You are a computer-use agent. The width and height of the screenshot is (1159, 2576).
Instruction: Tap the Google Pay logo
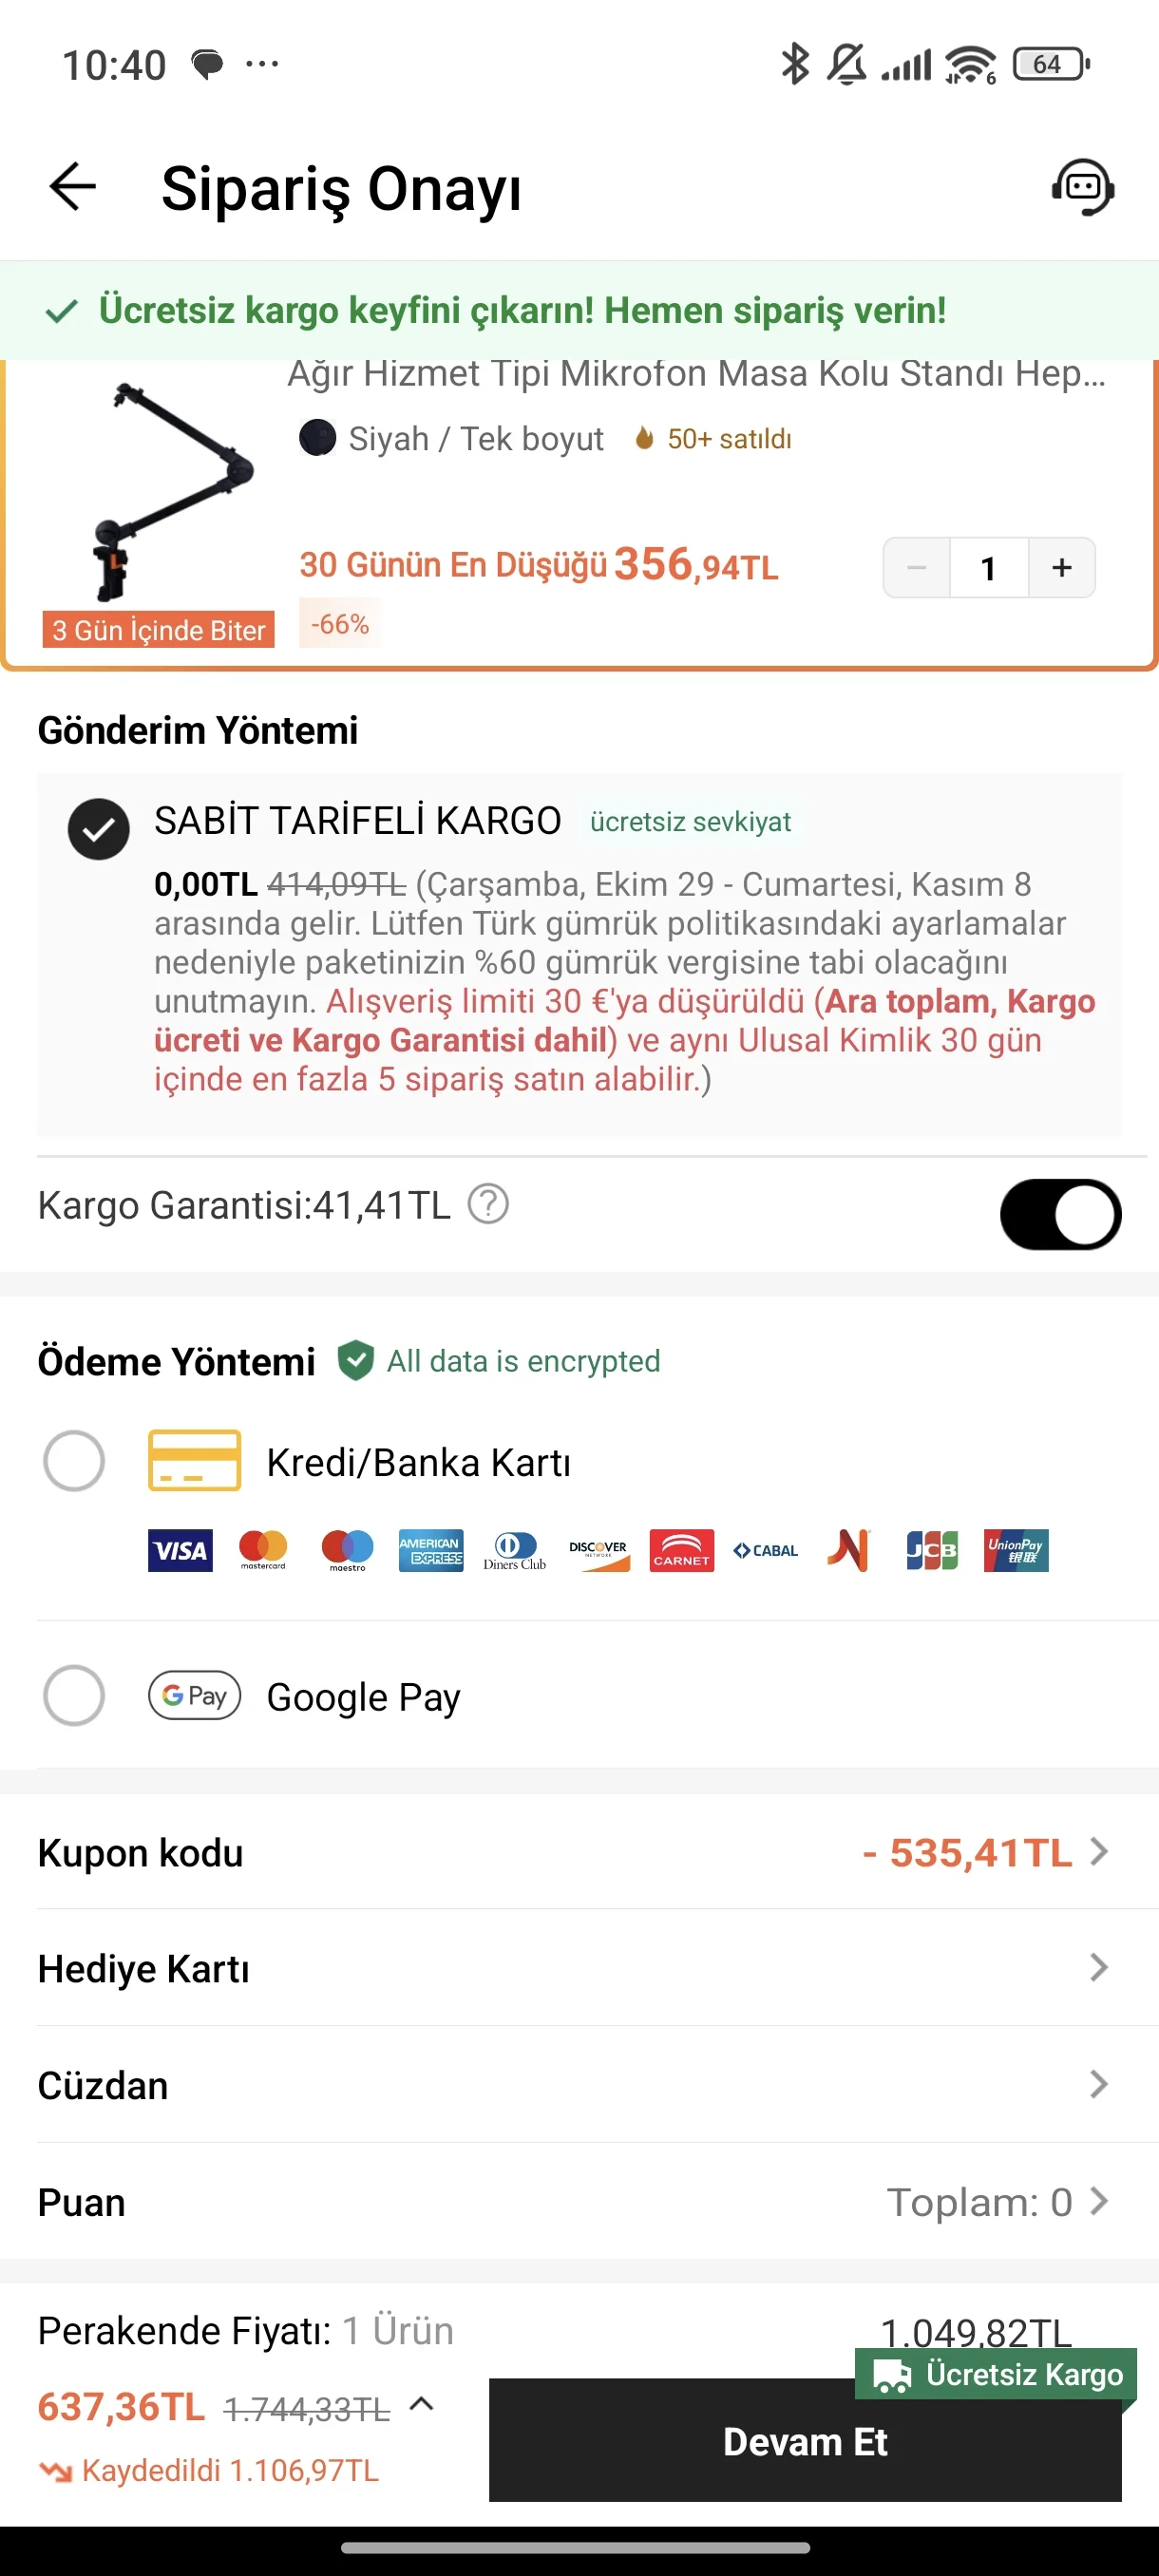click(x=194, y=1696)
